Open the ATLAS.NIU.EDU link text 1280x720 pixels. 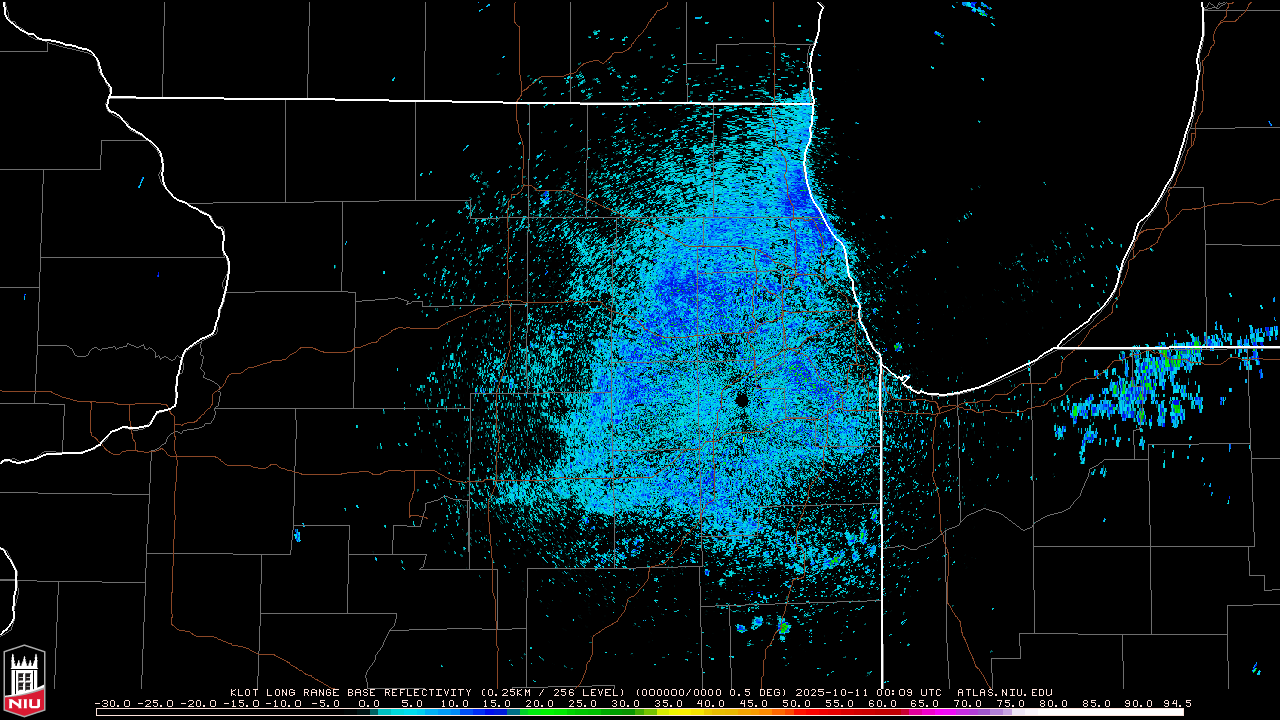tap(1004, 692)
